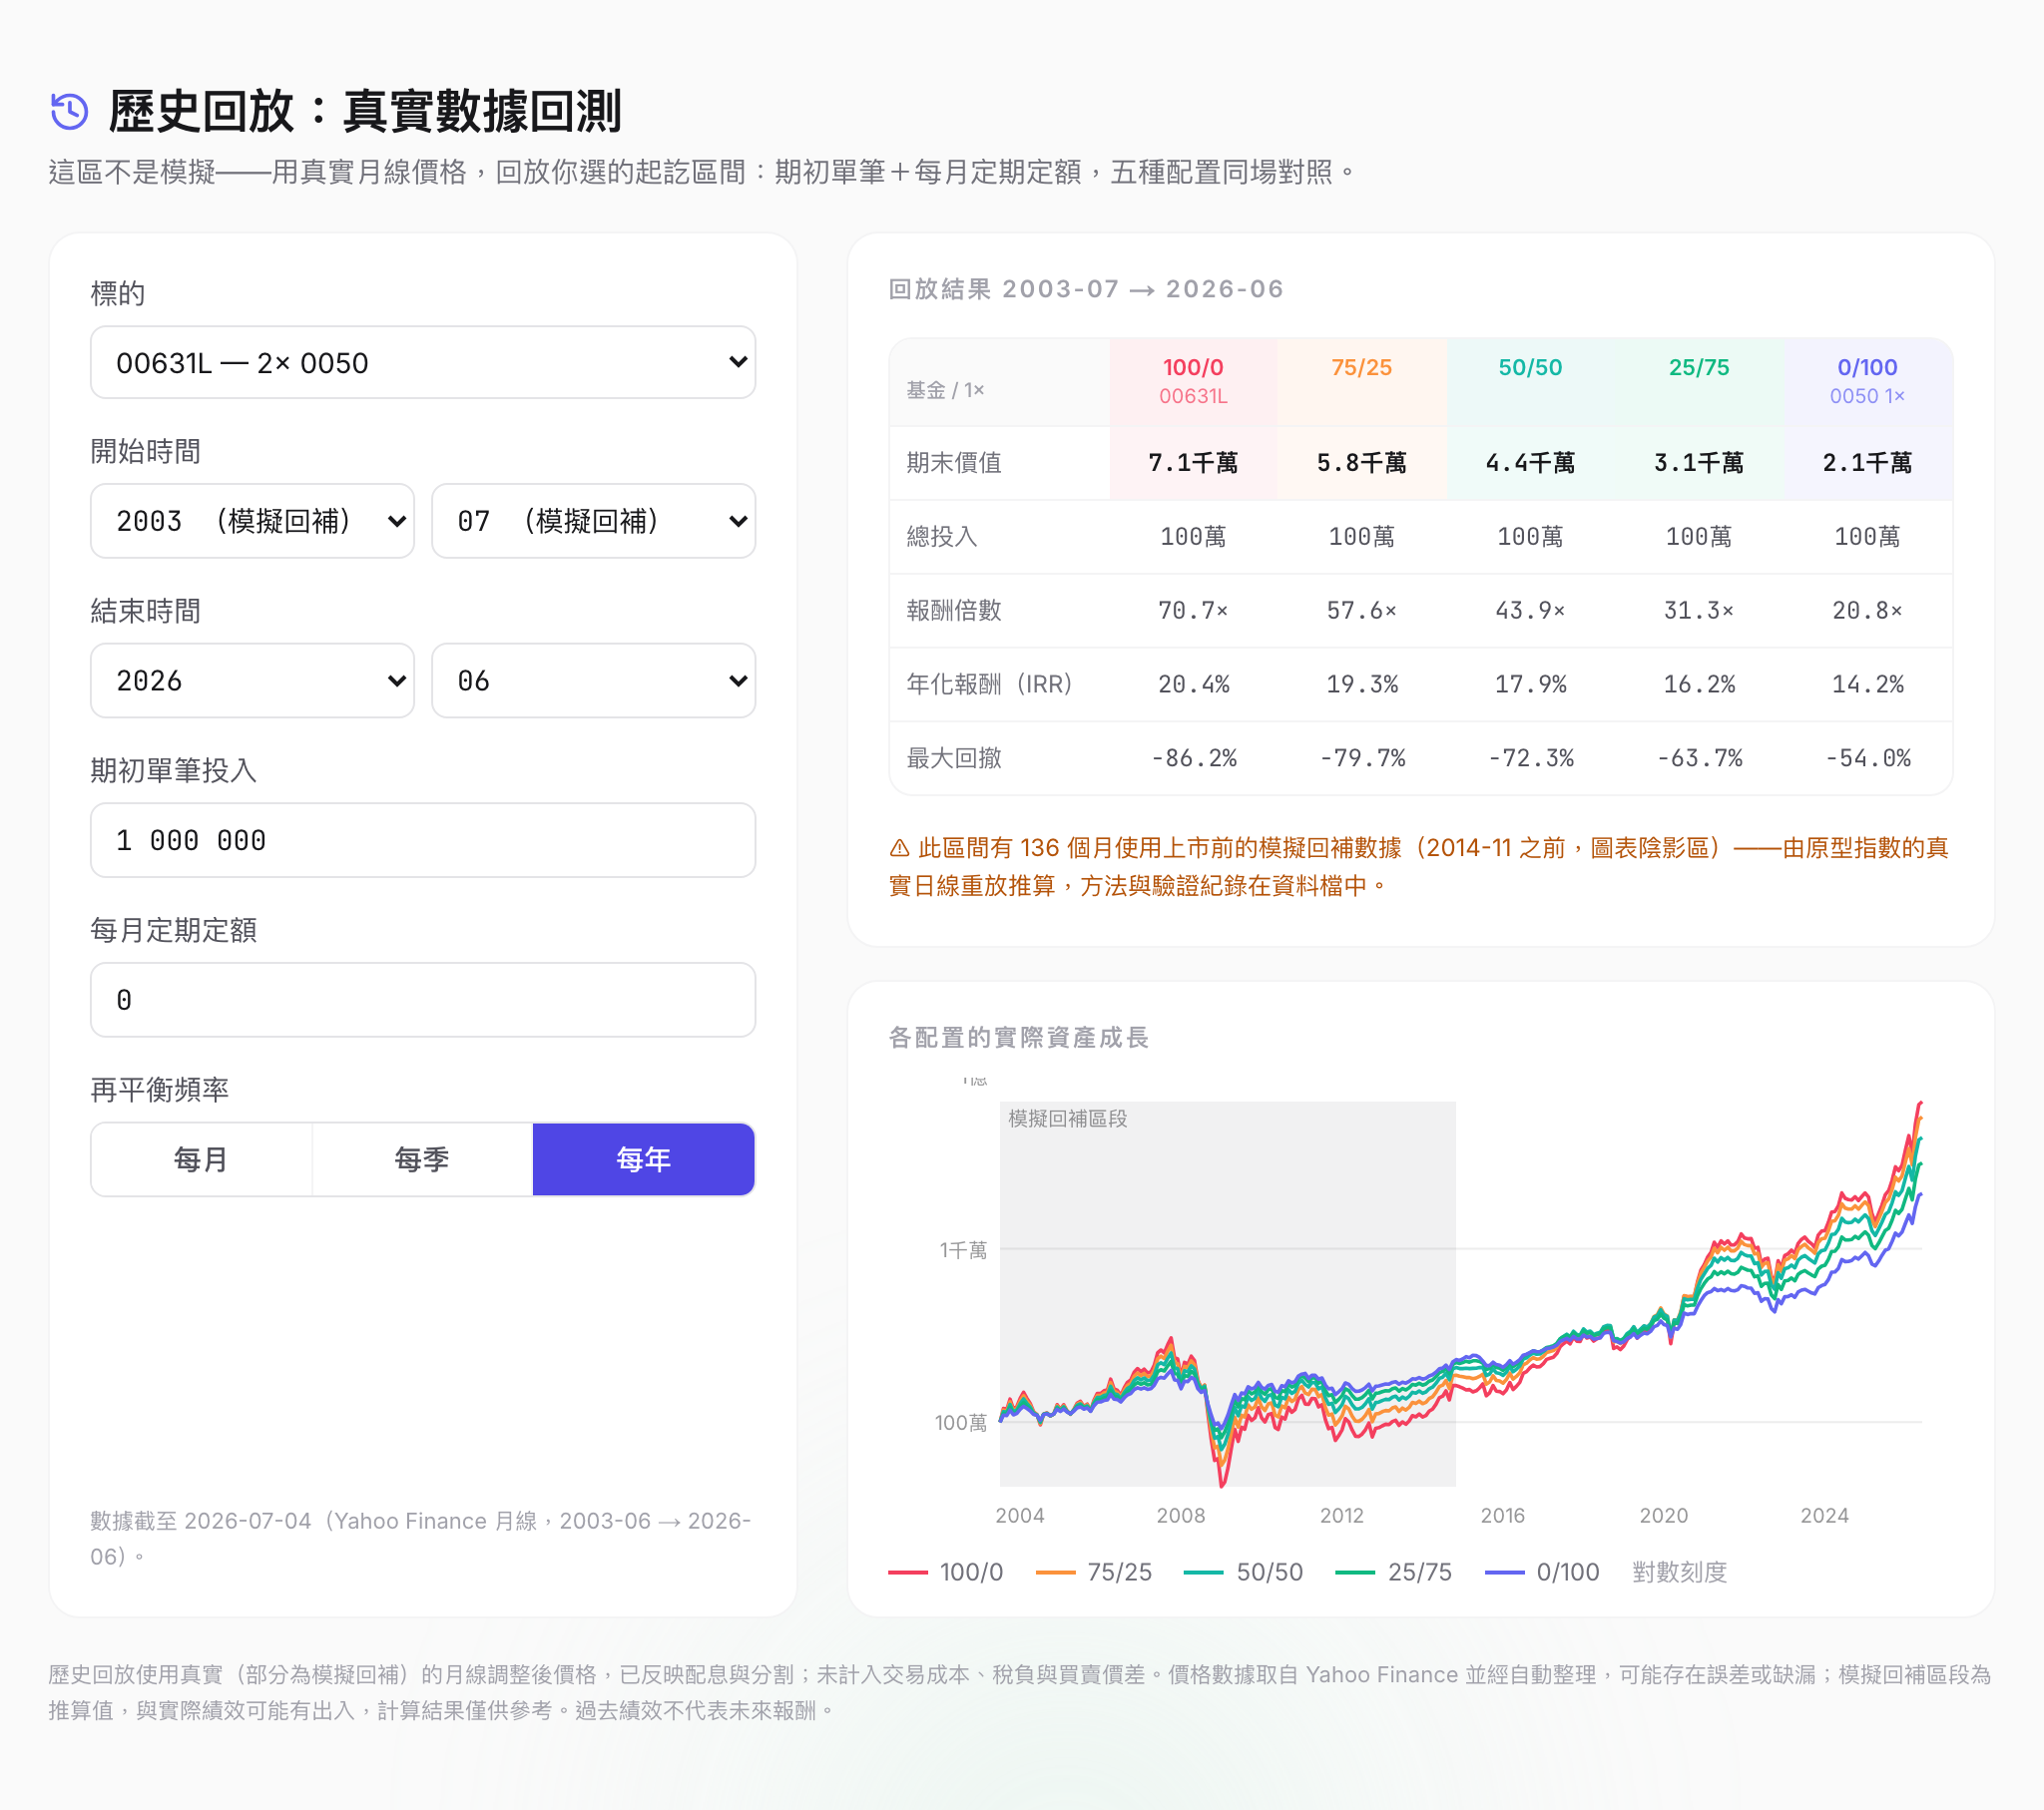This screenshot has width=2044, height=1810.
Task: Click the 每月定期定額 input field
Action: pos(423,1000)
